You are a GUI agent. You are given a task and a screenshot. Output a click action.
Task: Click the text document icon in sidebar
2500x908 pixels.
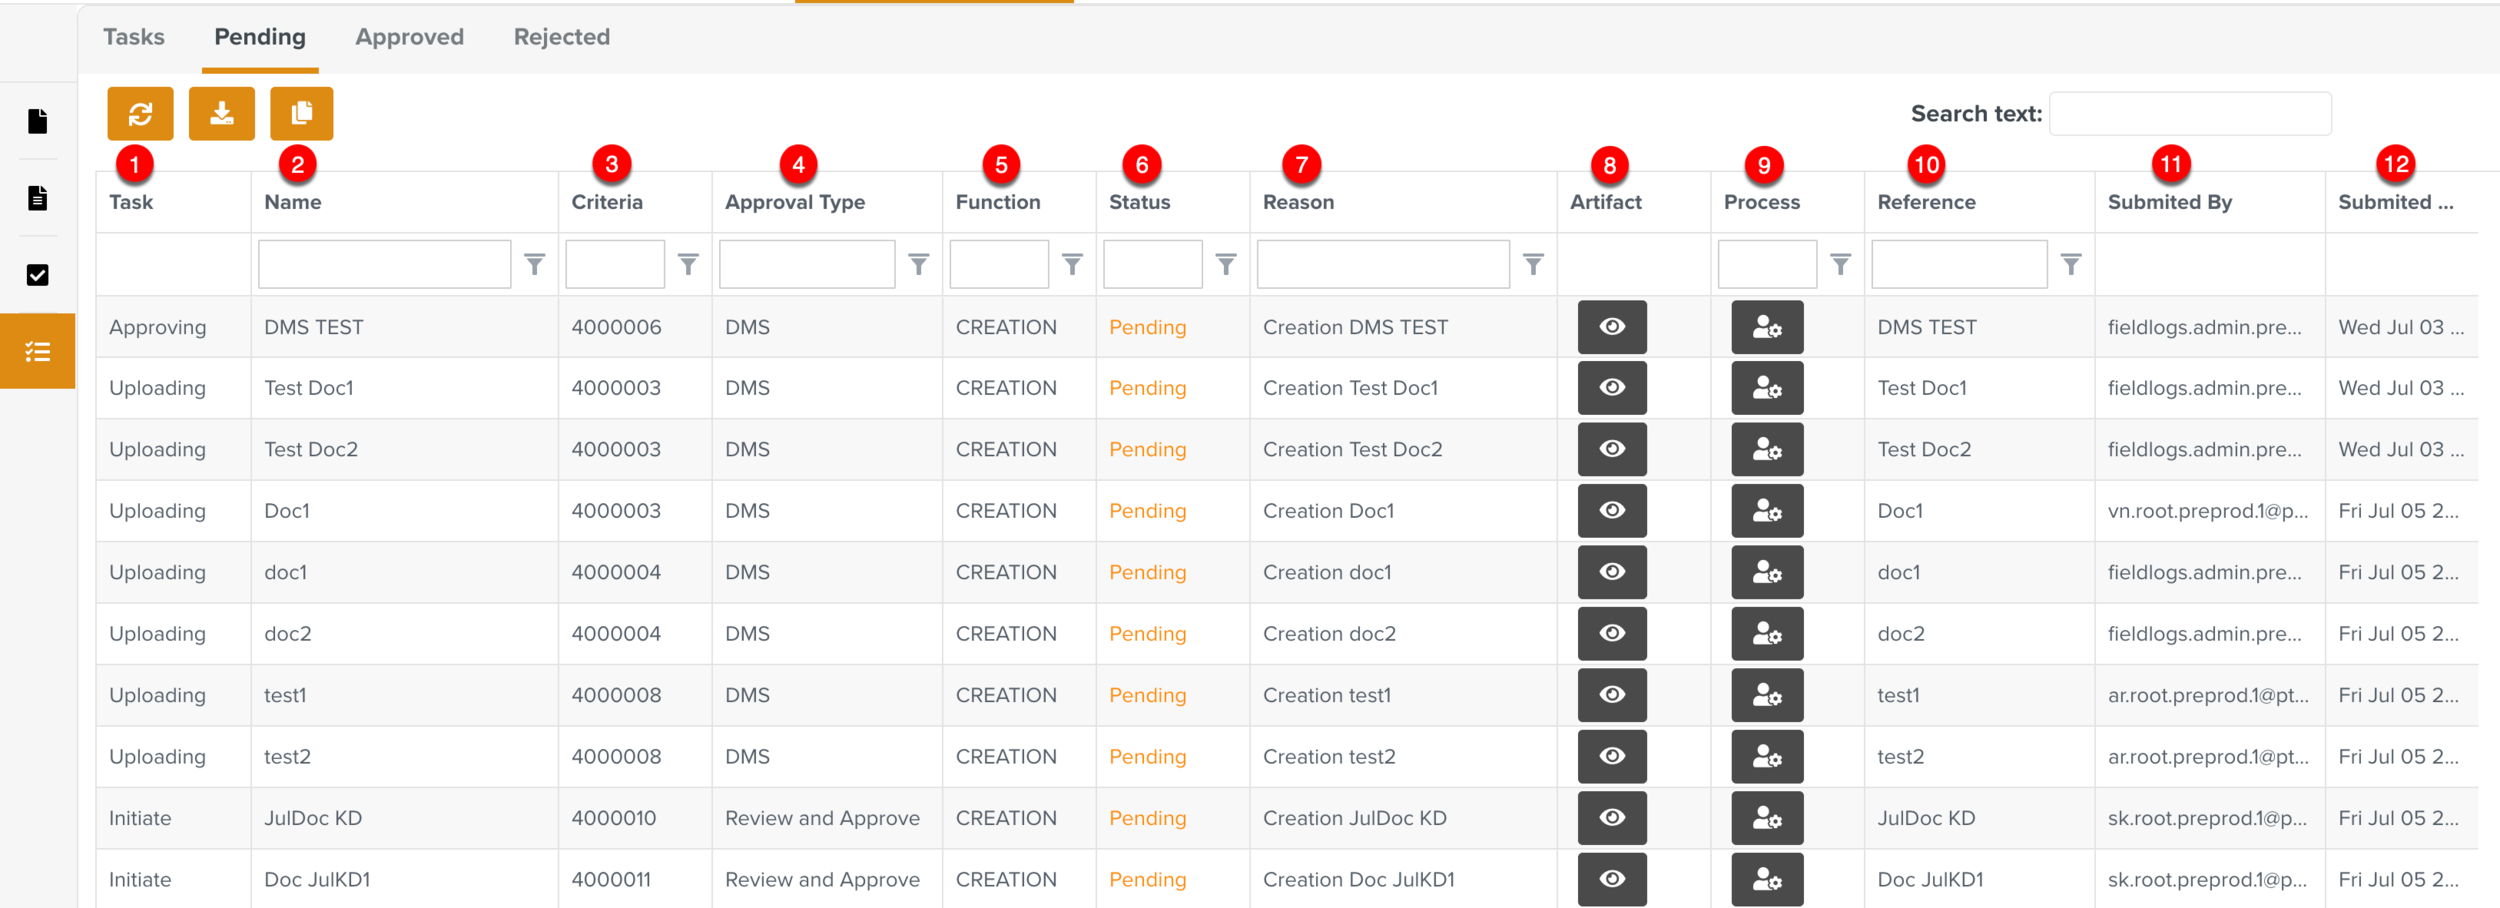point(38,198)
